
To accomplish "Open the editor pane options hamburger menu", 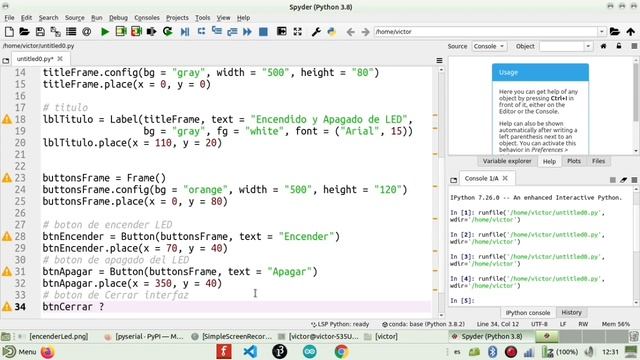I will tap(440, 60).
